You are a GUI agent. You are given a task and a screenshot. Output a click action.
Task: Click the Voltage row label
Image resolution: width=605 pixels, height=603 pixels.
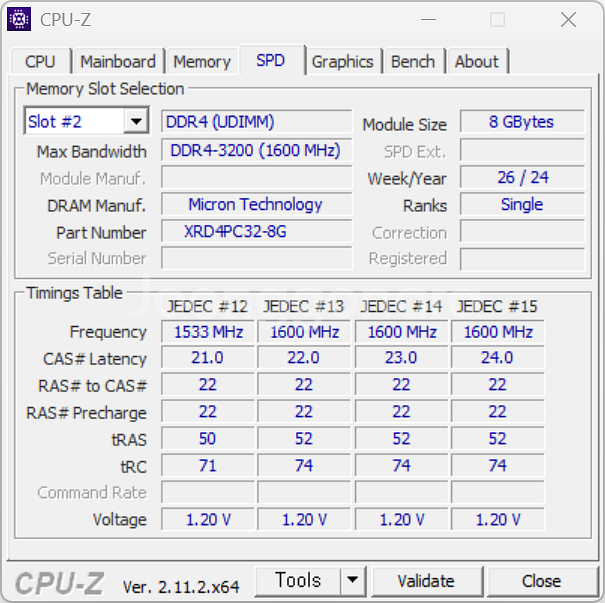[x=120, y=520]
